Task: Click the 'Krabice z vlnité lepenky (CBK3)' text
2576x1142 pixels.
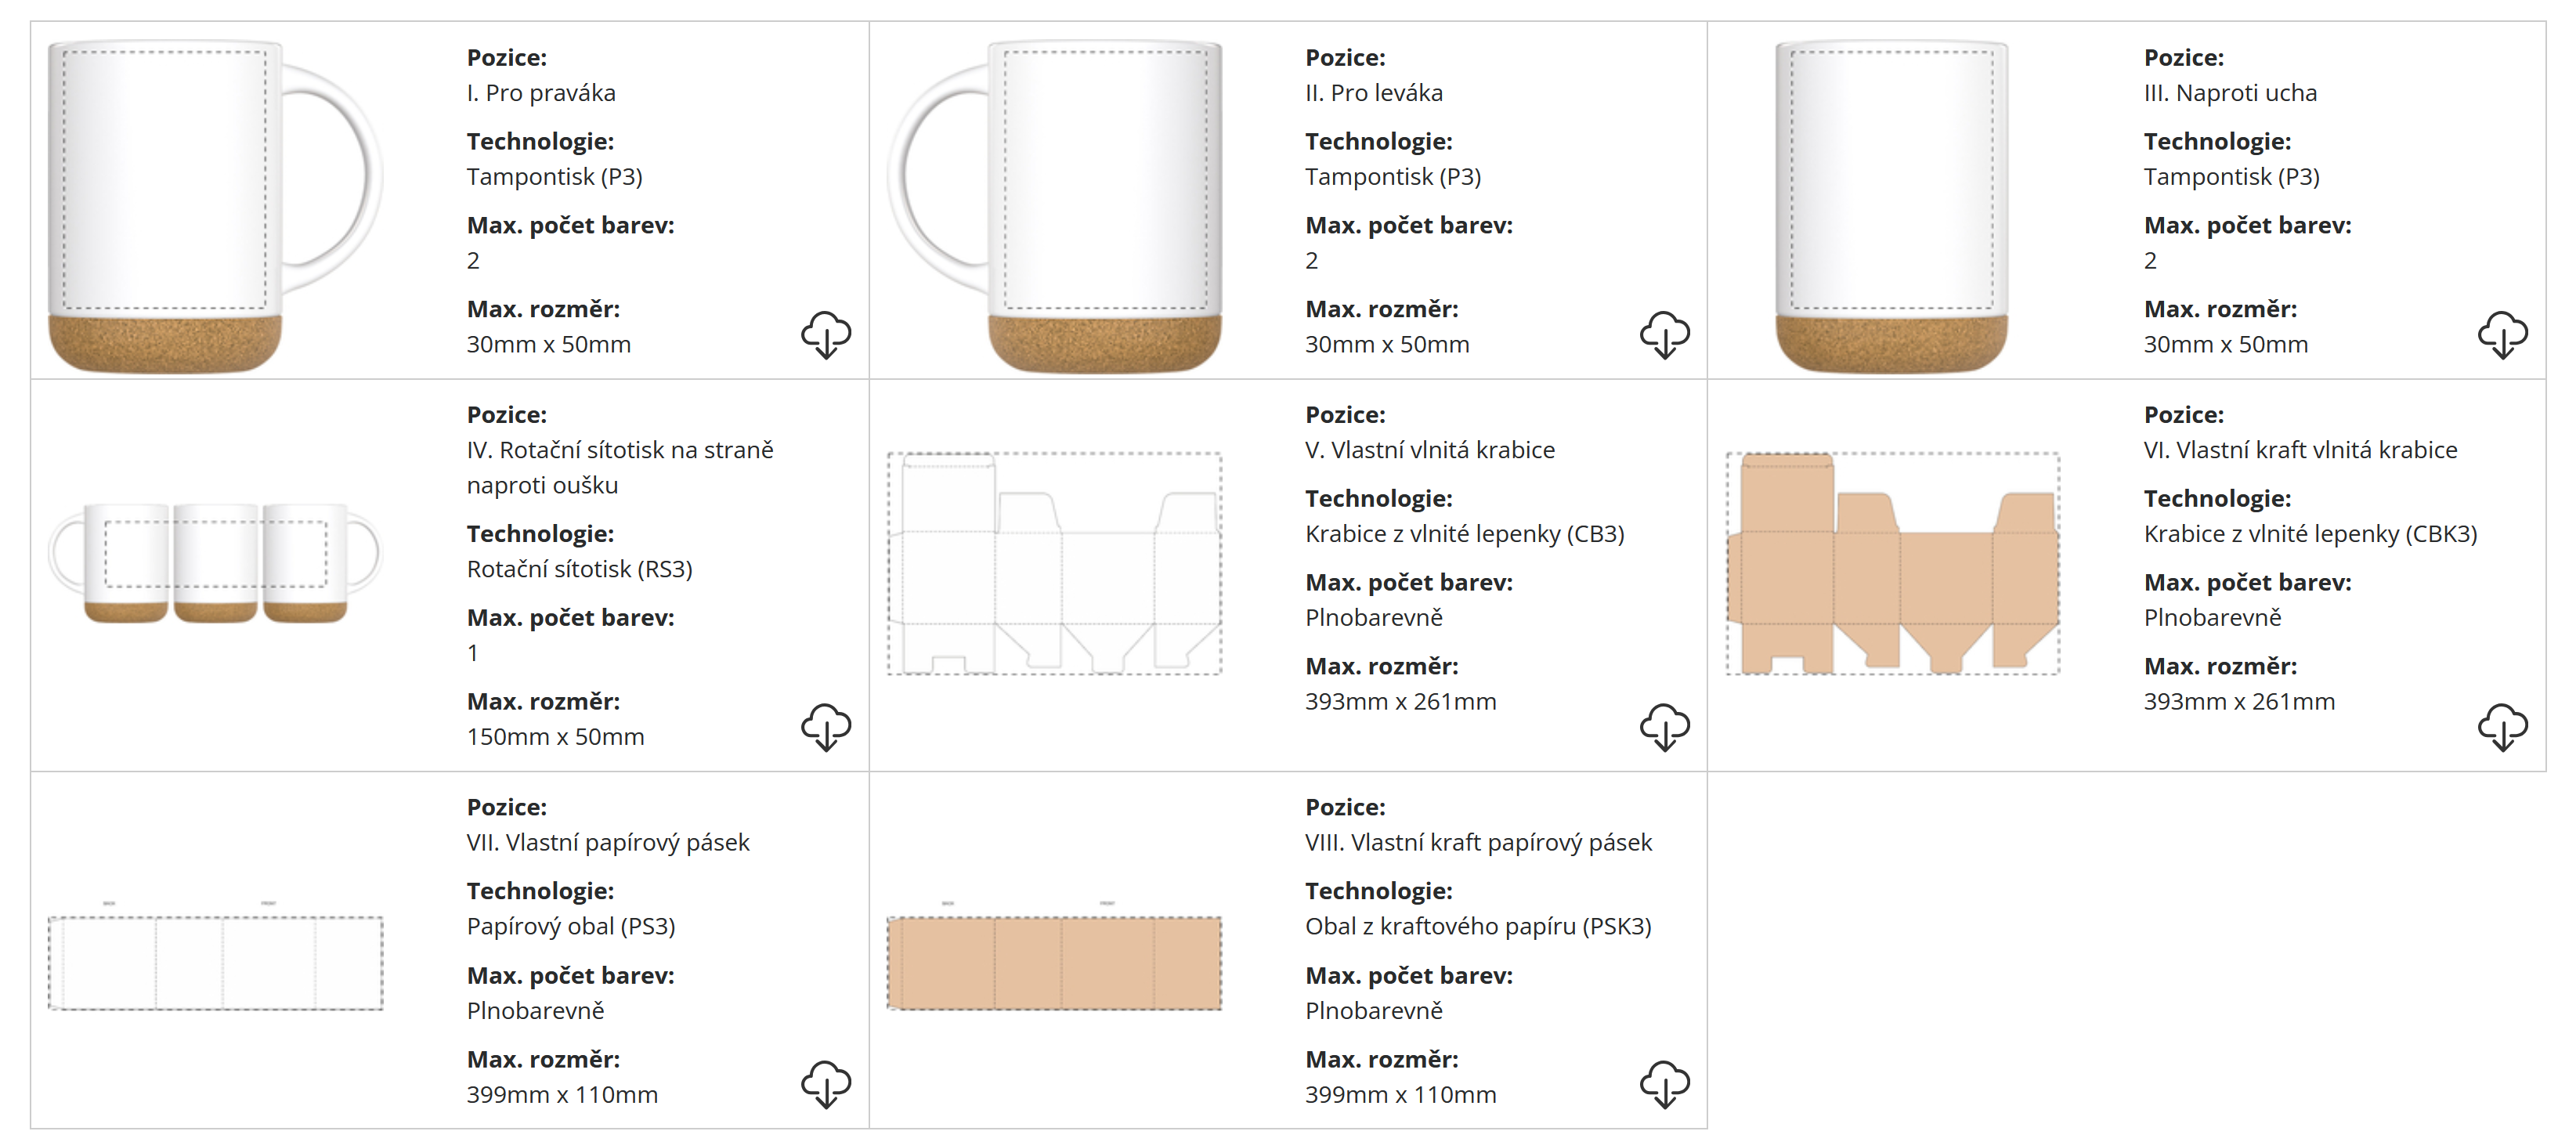Action: coord(2310,534)
